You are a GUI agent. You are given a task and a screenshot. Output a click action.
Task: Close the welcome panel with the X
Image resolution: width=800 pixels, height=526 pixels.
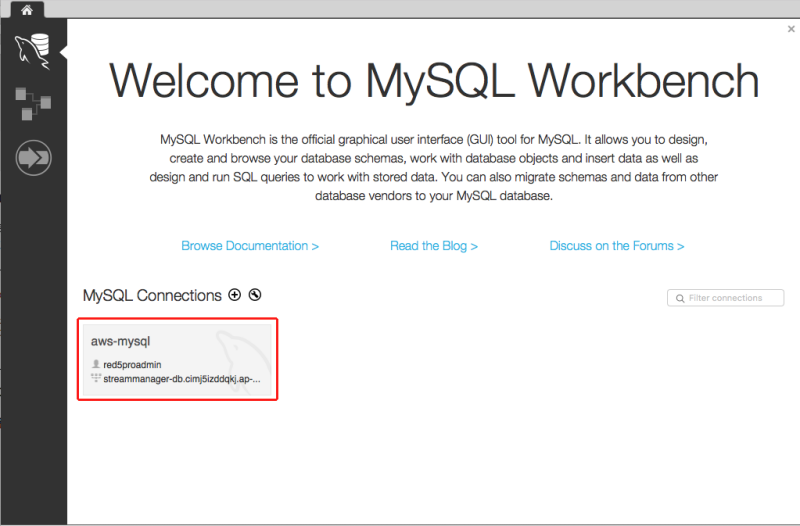pyautogui.click(x=791, y=29)
